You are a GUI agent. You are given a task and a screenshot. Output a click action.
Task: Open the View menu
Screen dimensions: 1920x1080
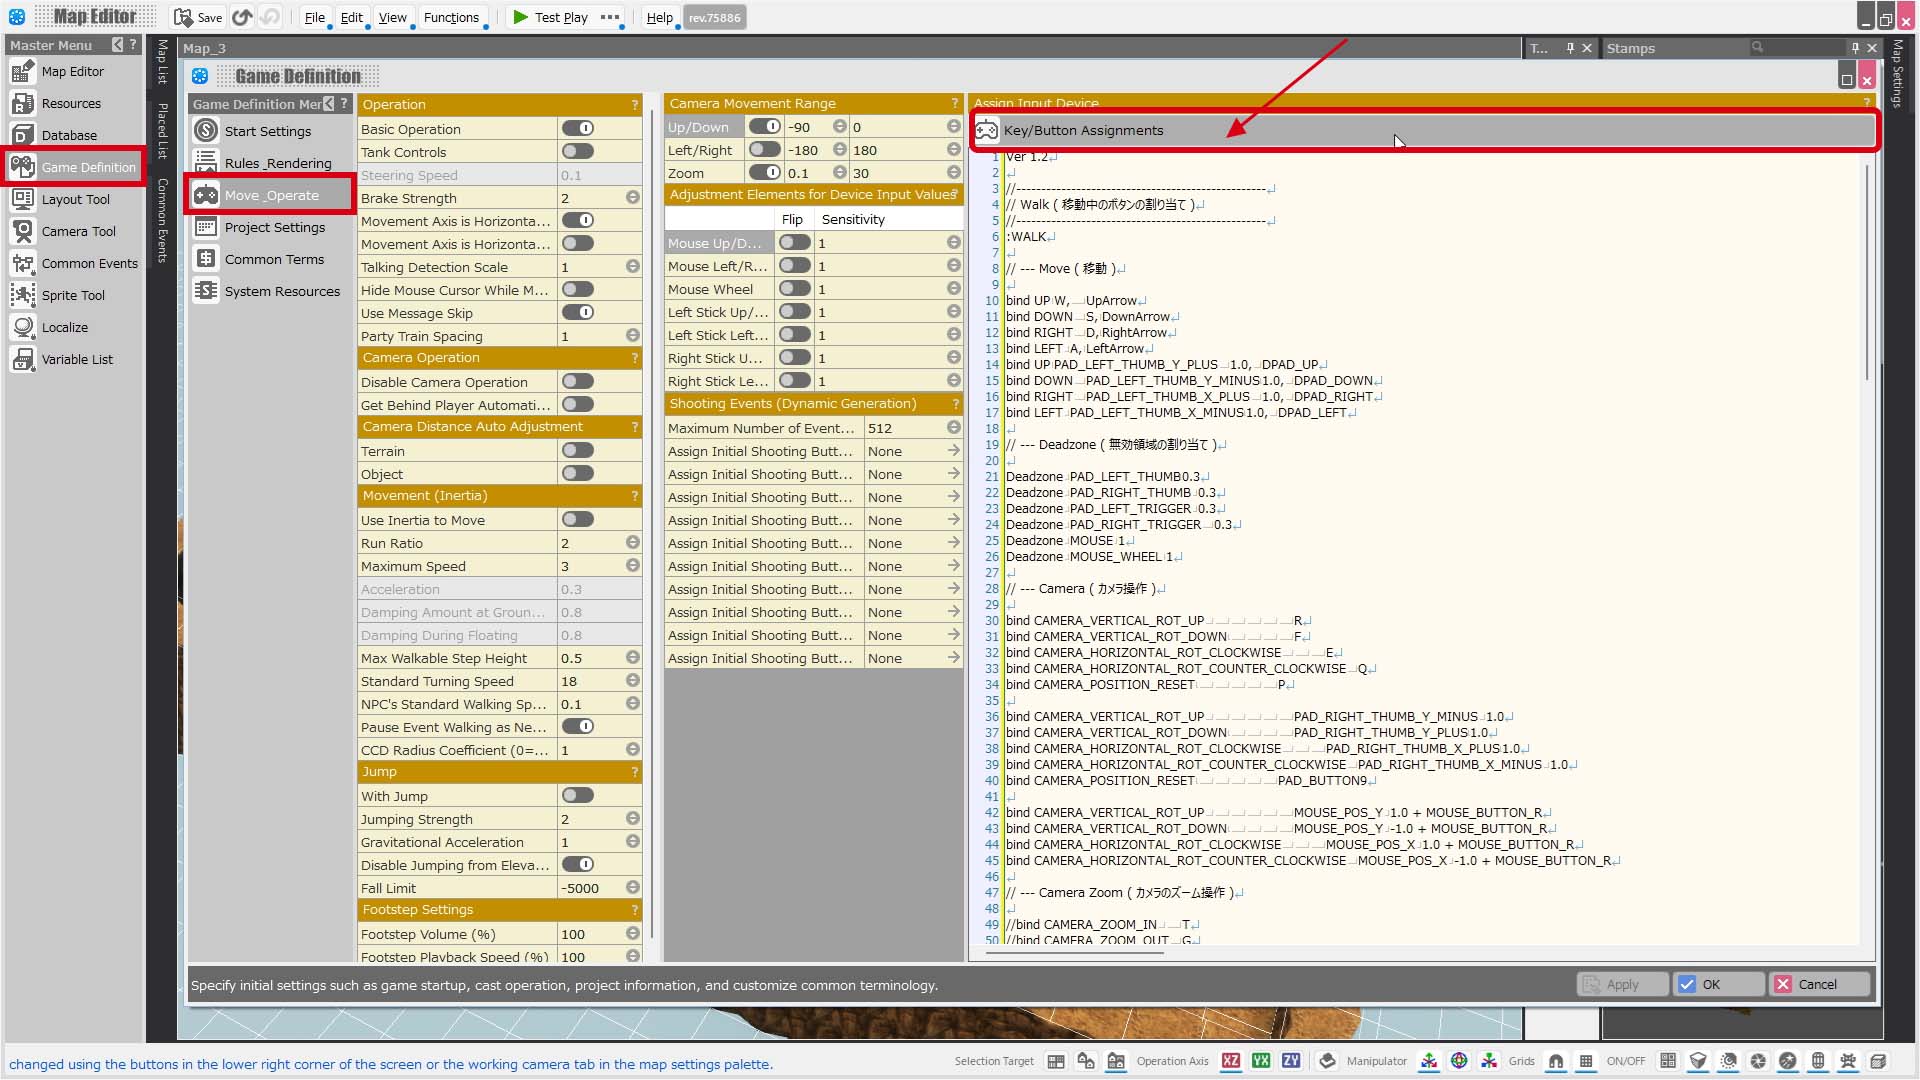coord(392,17)
